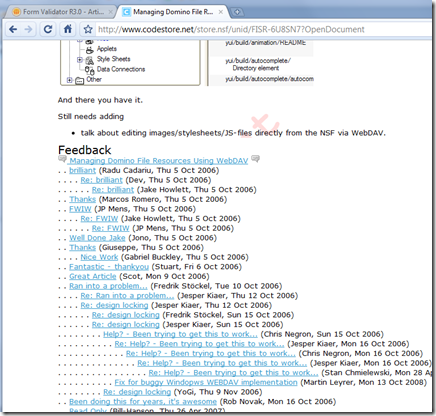Click the Style Sheets icon in the tree

pos(89,60)
